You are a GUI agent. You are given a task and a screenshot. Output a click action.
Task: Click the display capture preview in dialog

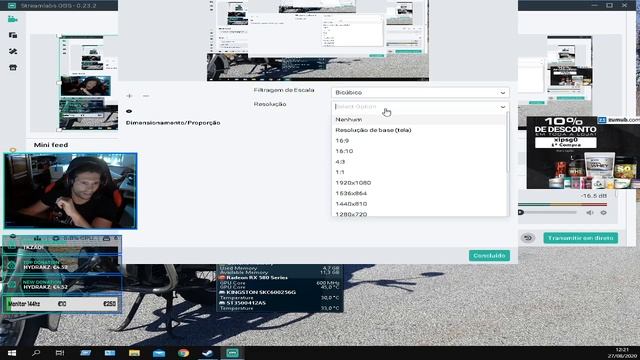[318, 40]
